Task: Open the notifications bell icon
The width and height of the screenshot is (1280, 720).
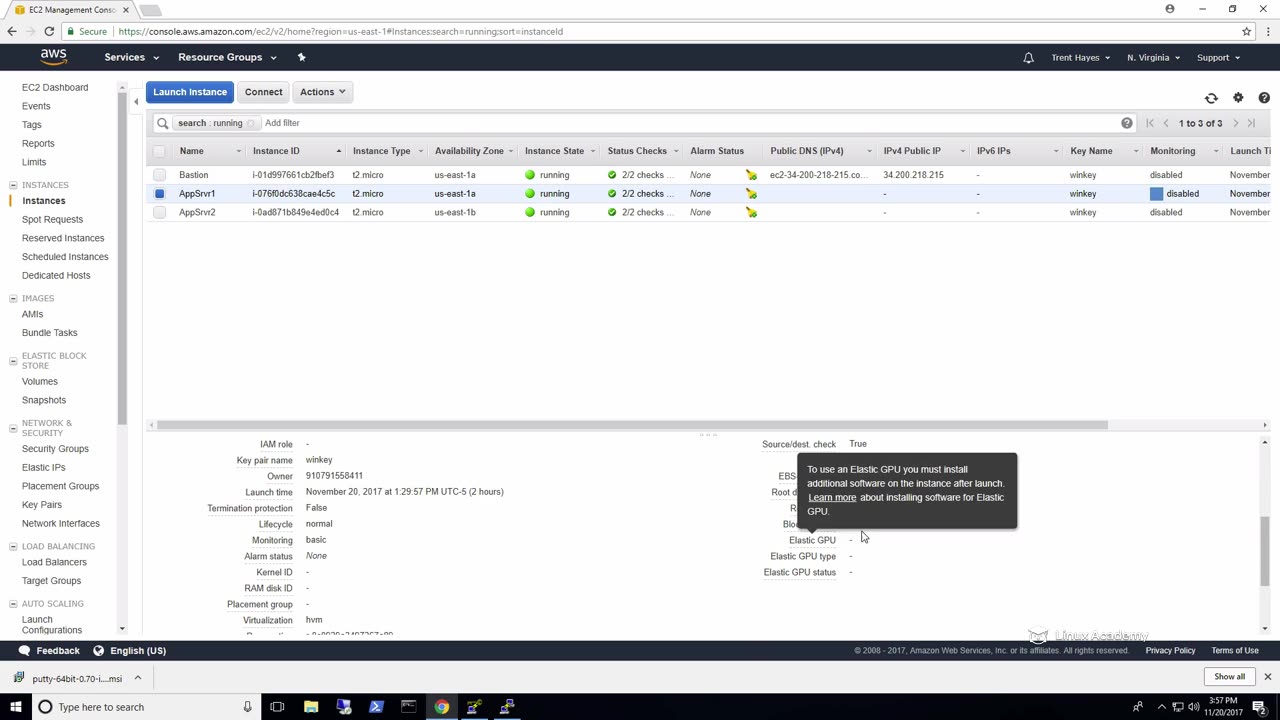Action: [x=1028, y=58]
